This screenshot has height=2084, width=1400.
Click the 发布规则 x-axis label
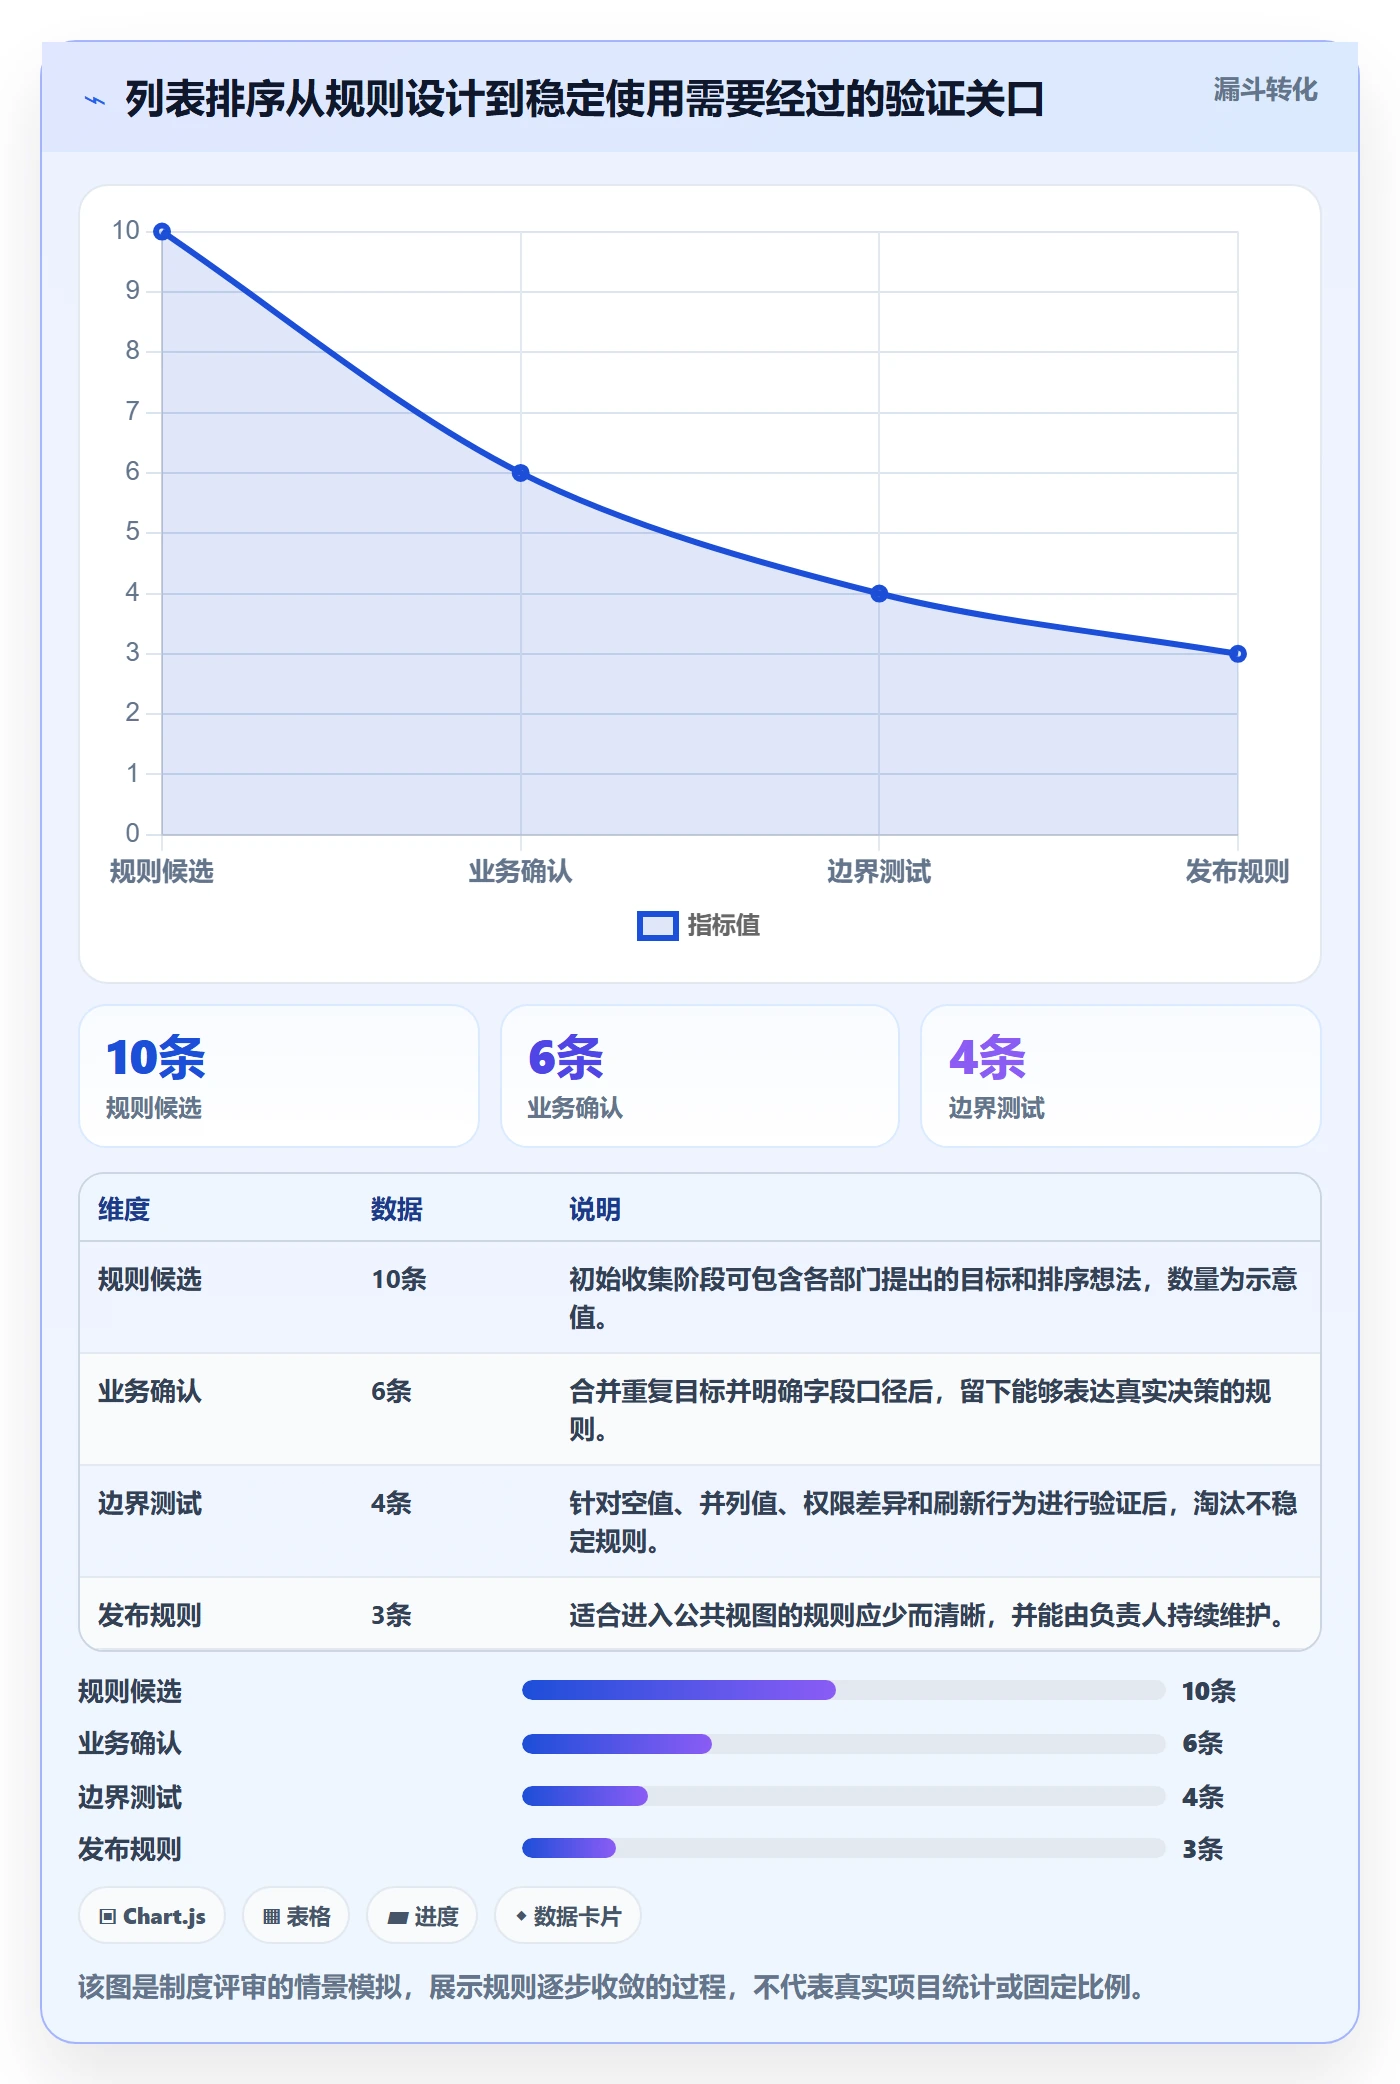point(1237,872)
